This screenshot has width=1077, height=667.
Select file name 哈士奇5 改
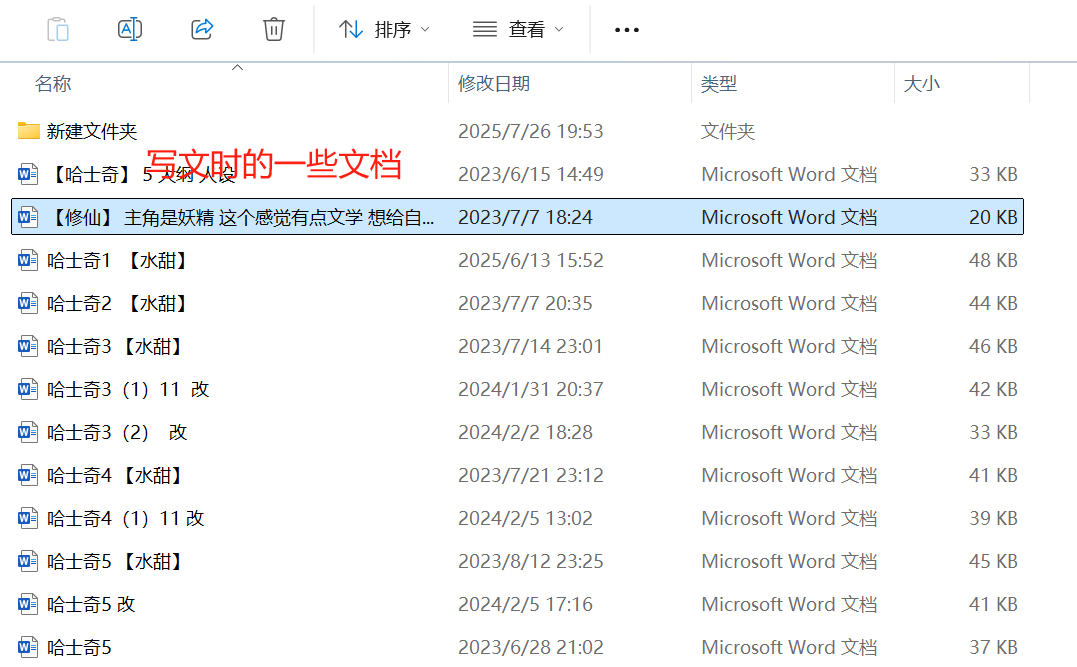[x=91, y=604]
